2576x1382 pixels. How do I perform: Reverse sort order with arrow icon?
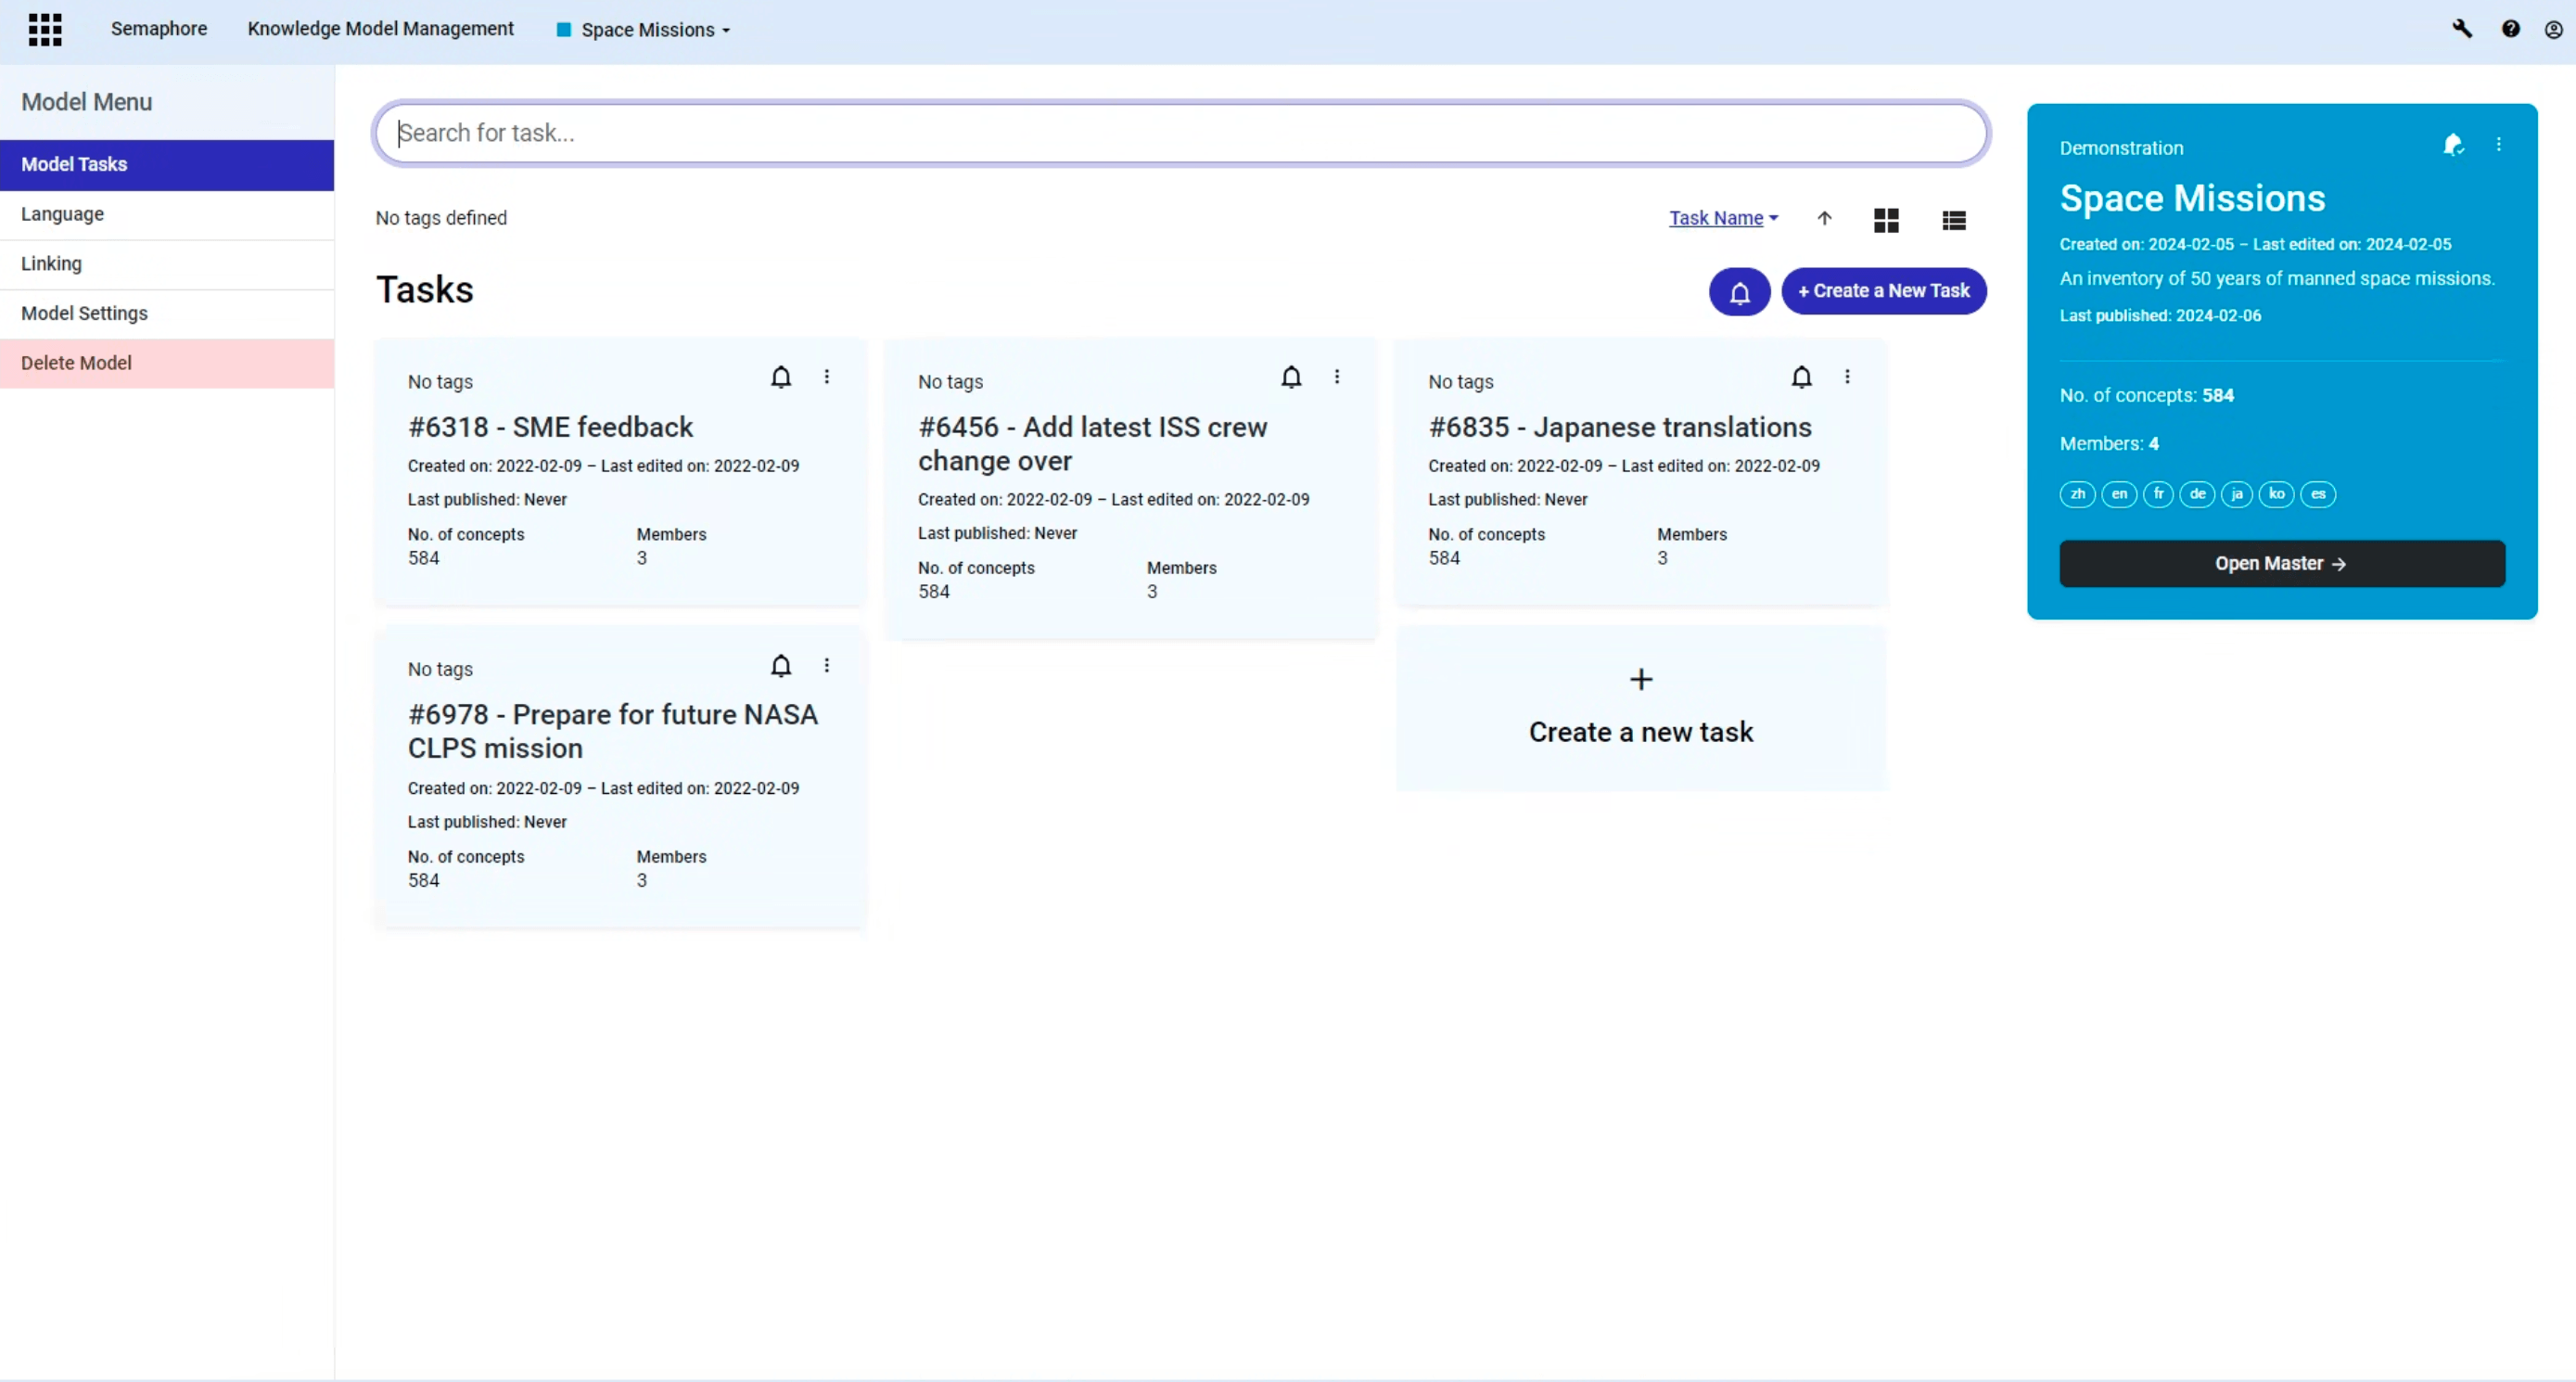pyautogui.click(x=1824, y=218)
